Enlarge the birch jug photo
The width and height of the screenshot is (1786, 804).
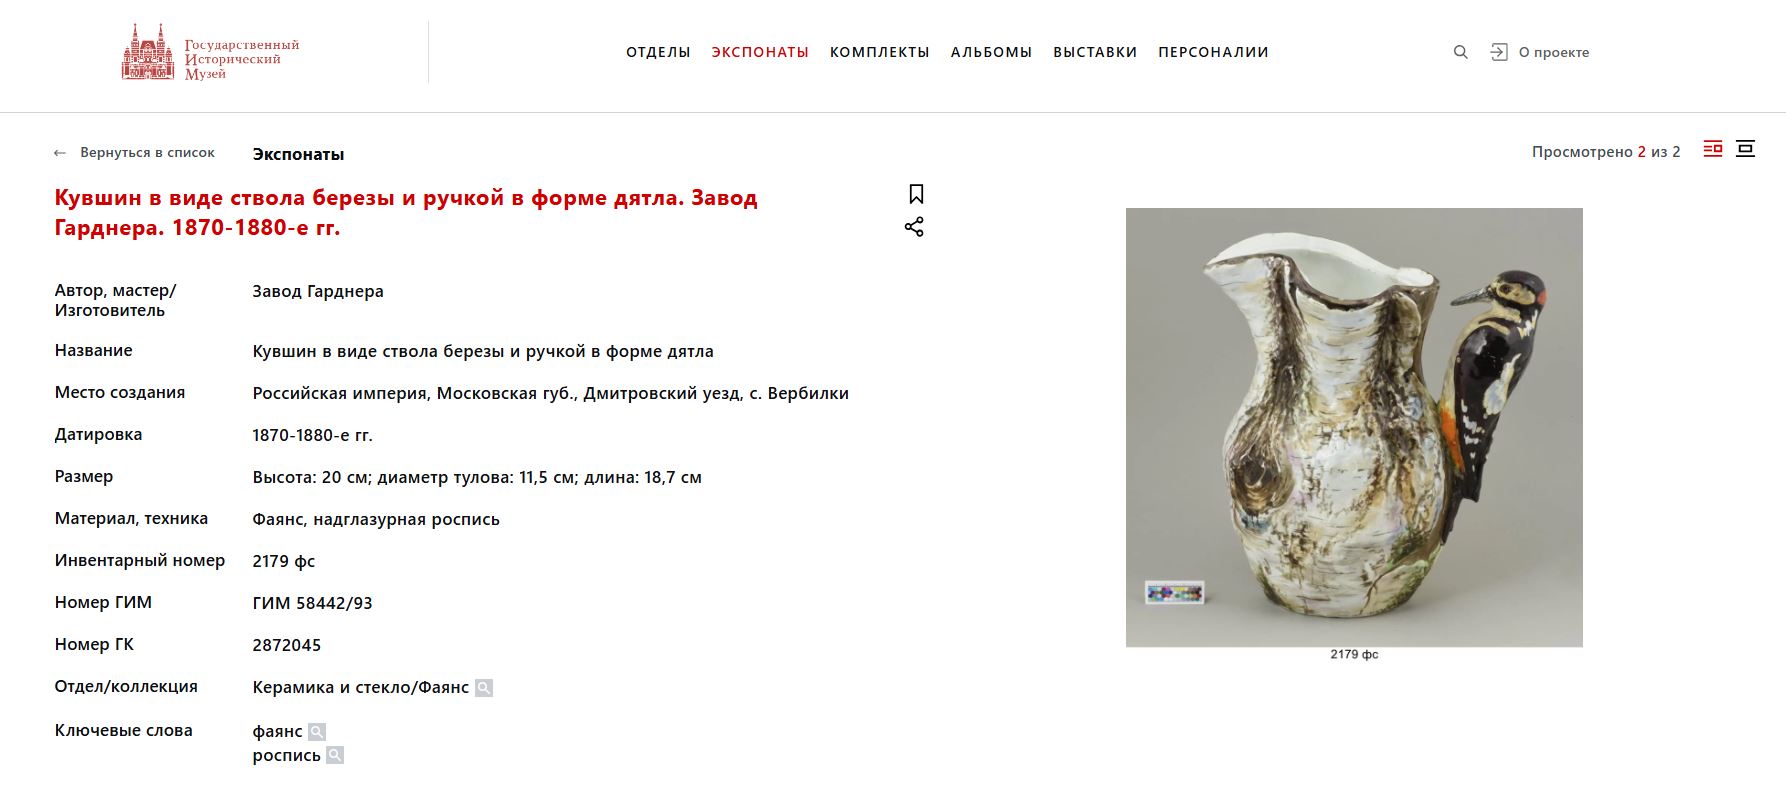click(x=1354, y=427)
